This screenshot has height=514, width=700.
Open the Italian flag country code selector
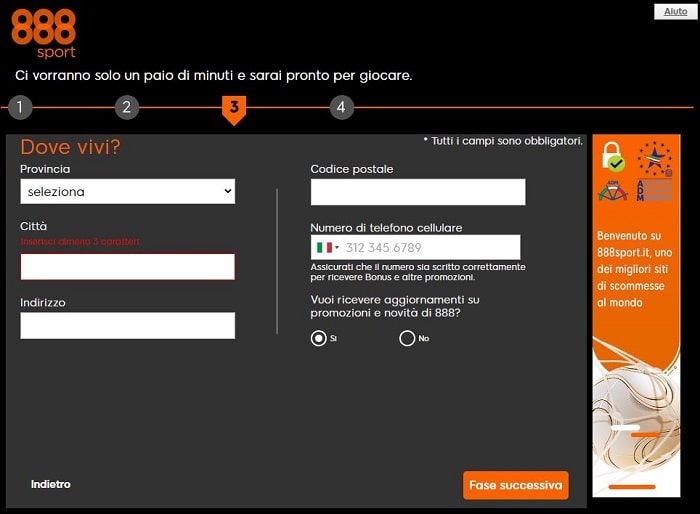tap(328, 247)
